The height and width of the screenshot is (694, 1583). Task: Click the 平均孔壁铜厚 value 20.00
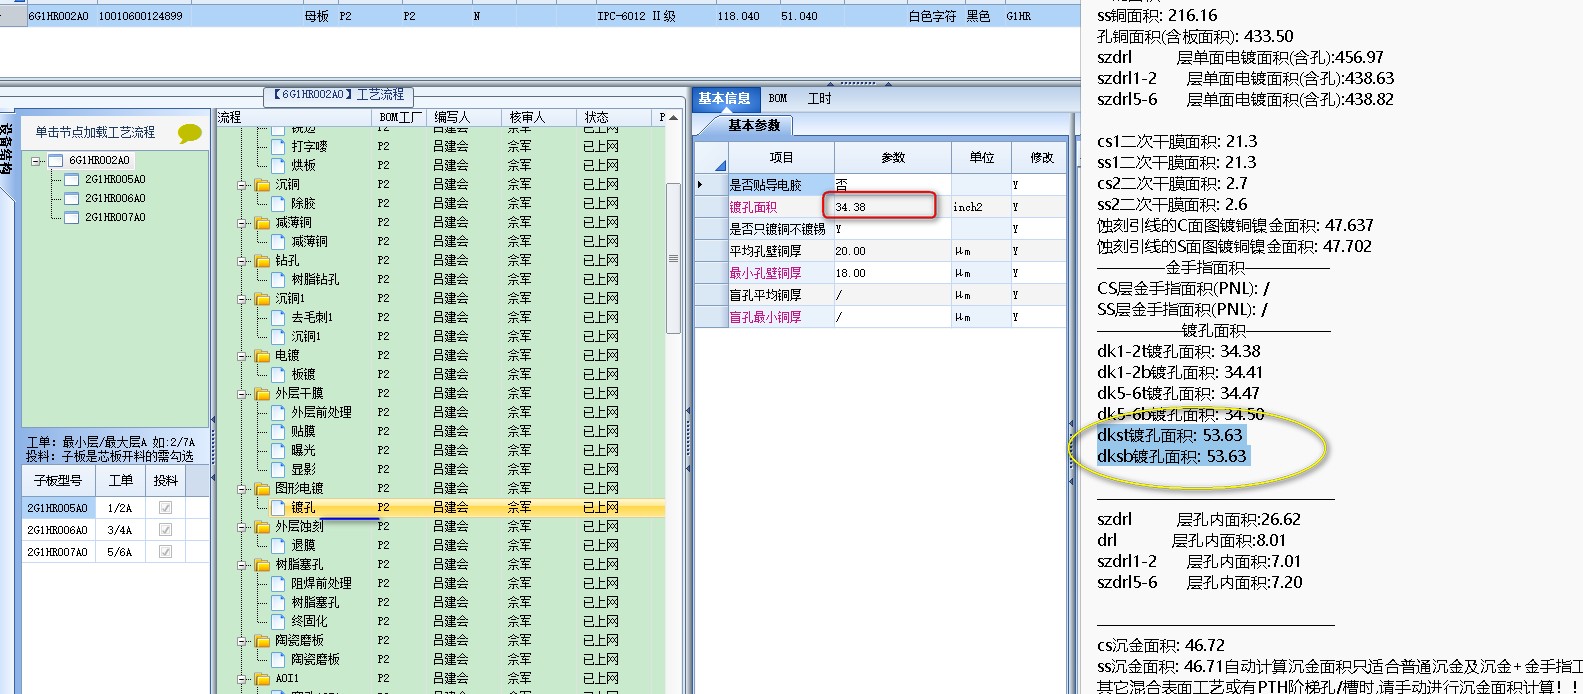[x=892, y=251]
